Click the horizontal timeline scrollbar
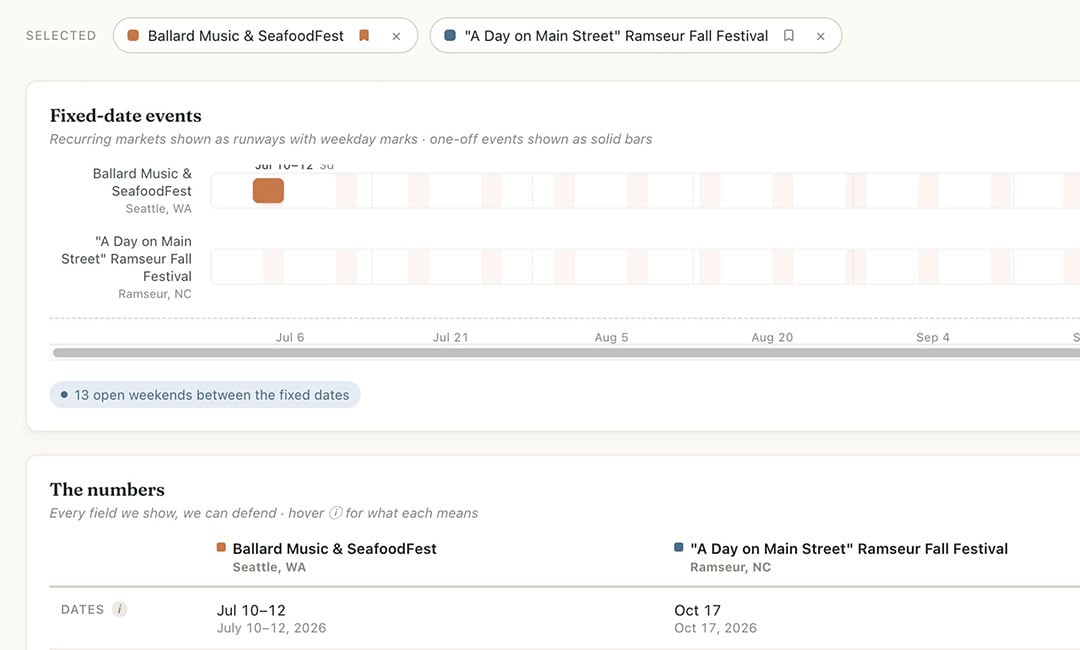 pos(566,353)
